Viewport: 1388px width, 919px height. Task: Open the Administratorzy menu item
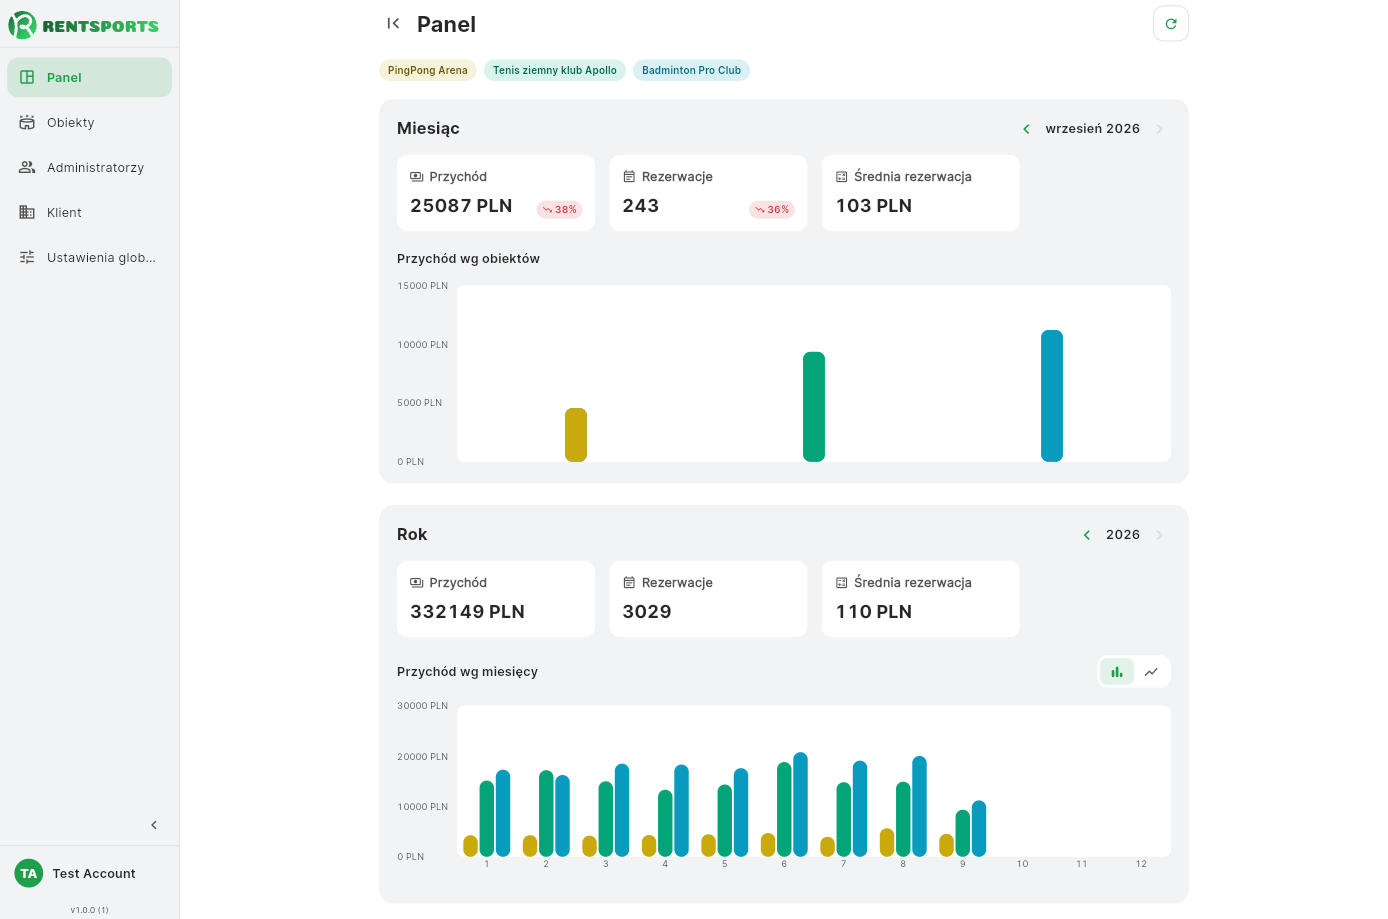point(90,167)
